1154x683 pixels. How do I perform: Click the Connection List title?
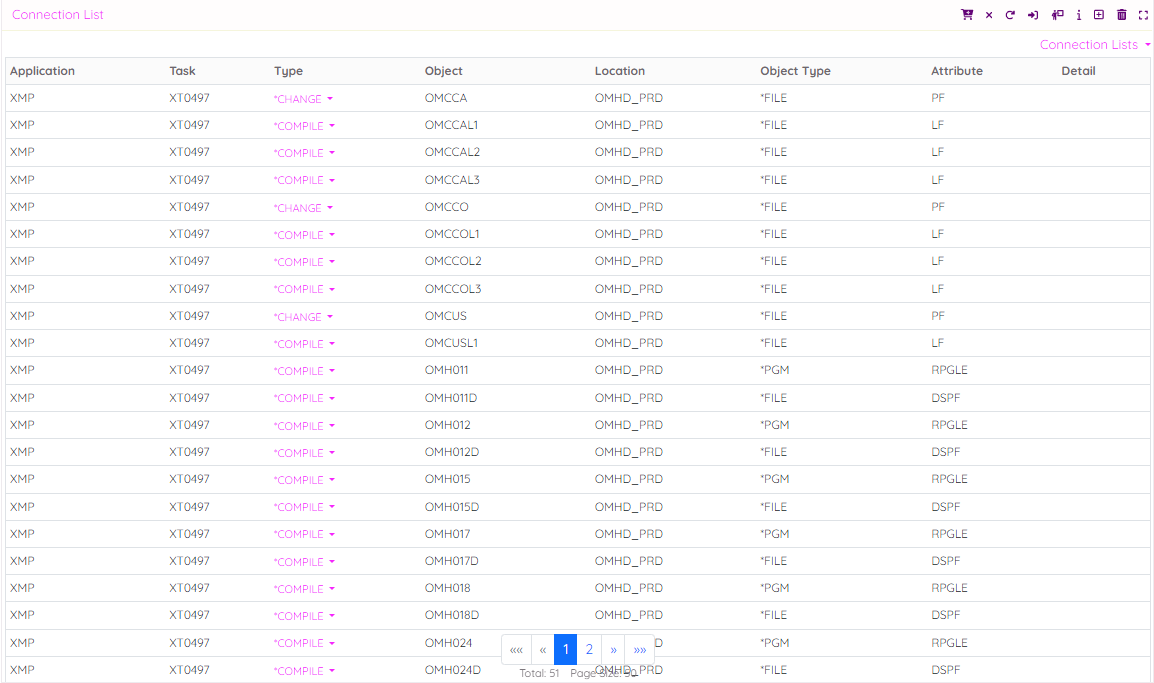[58, 15]
